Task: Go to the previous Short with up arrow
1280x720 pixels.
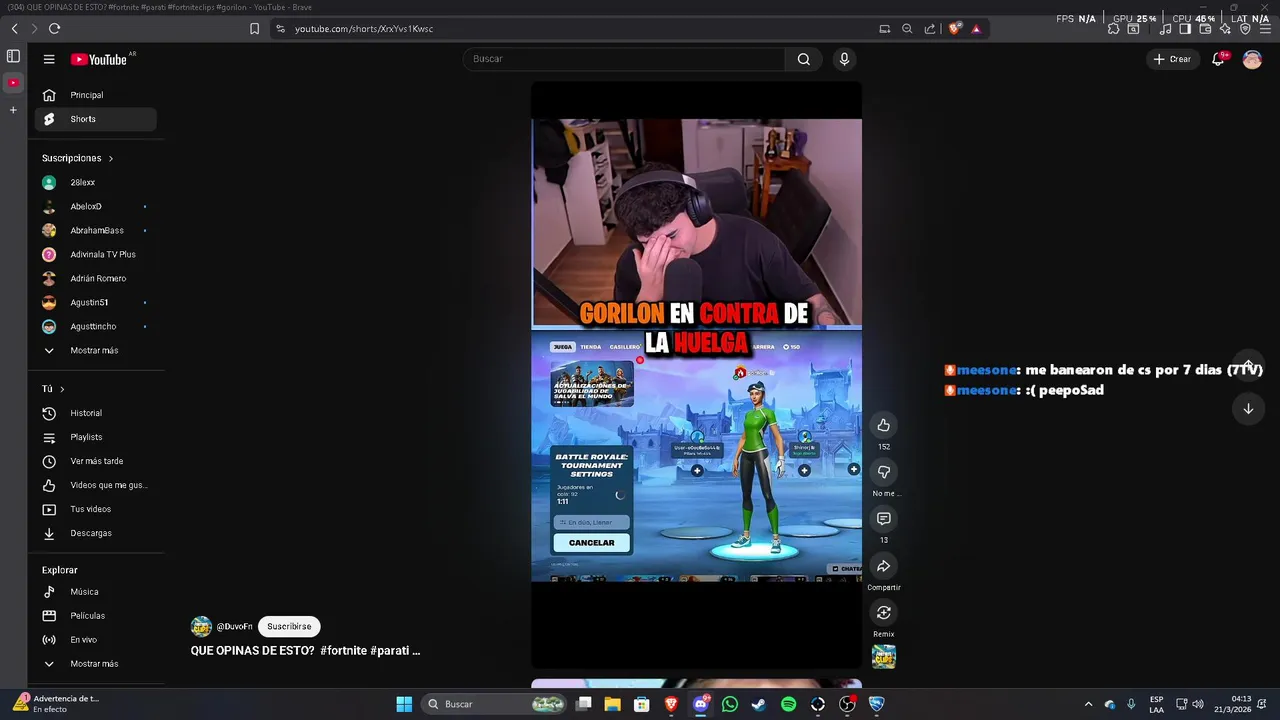Action: coord(1248,364)
